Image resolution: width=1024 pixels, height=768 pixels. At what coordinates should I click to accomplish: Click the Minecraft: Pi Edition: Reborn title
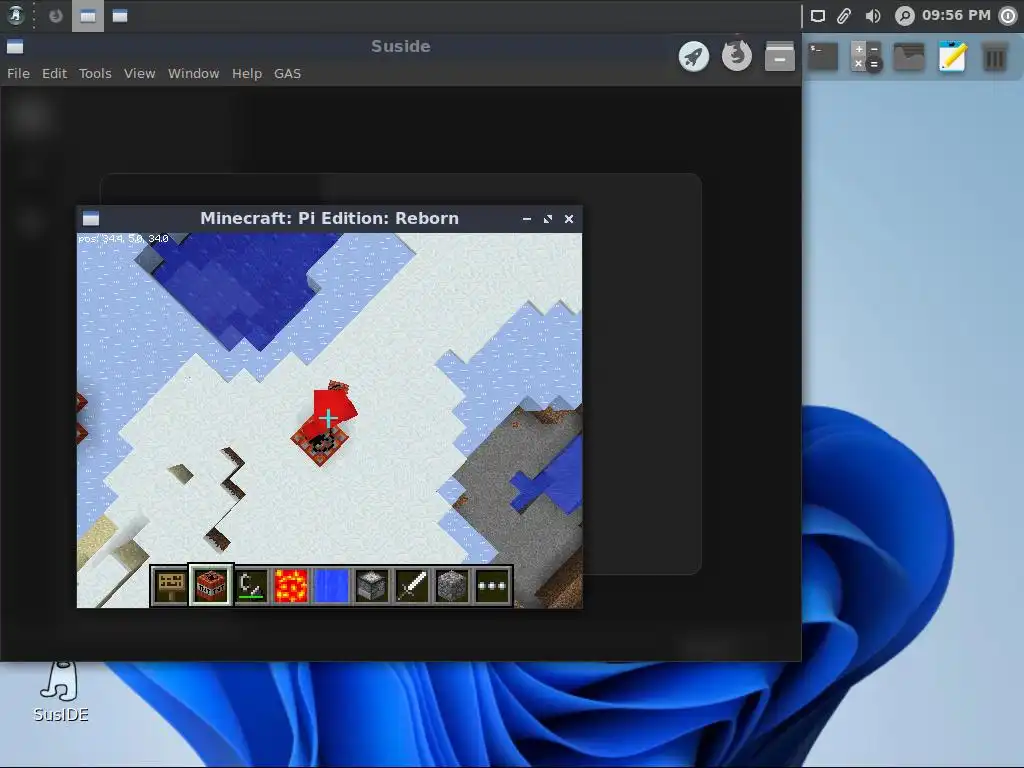(329, 218)
